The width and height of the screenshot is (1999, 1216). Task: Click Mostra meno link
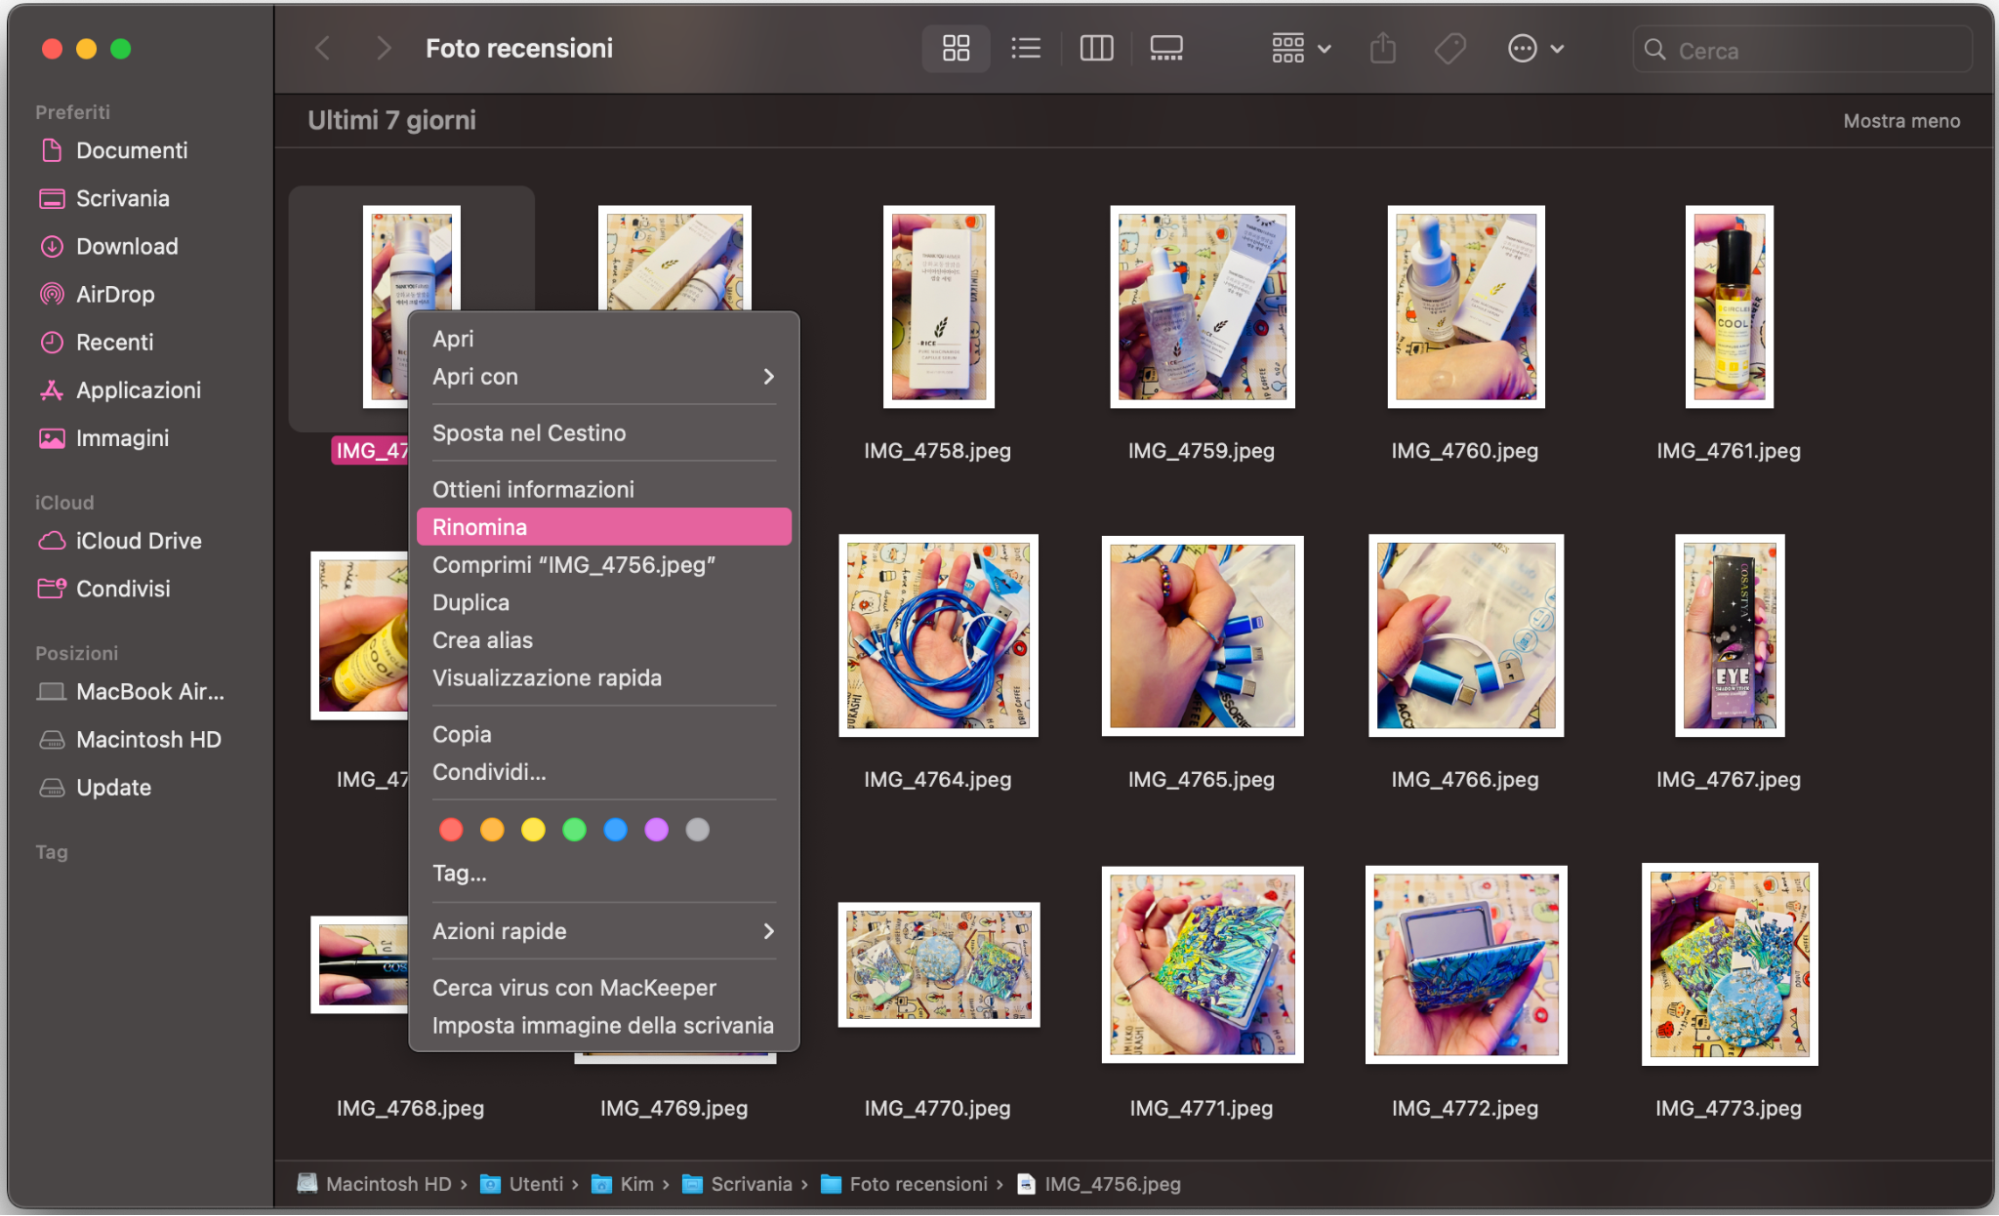1900,121
